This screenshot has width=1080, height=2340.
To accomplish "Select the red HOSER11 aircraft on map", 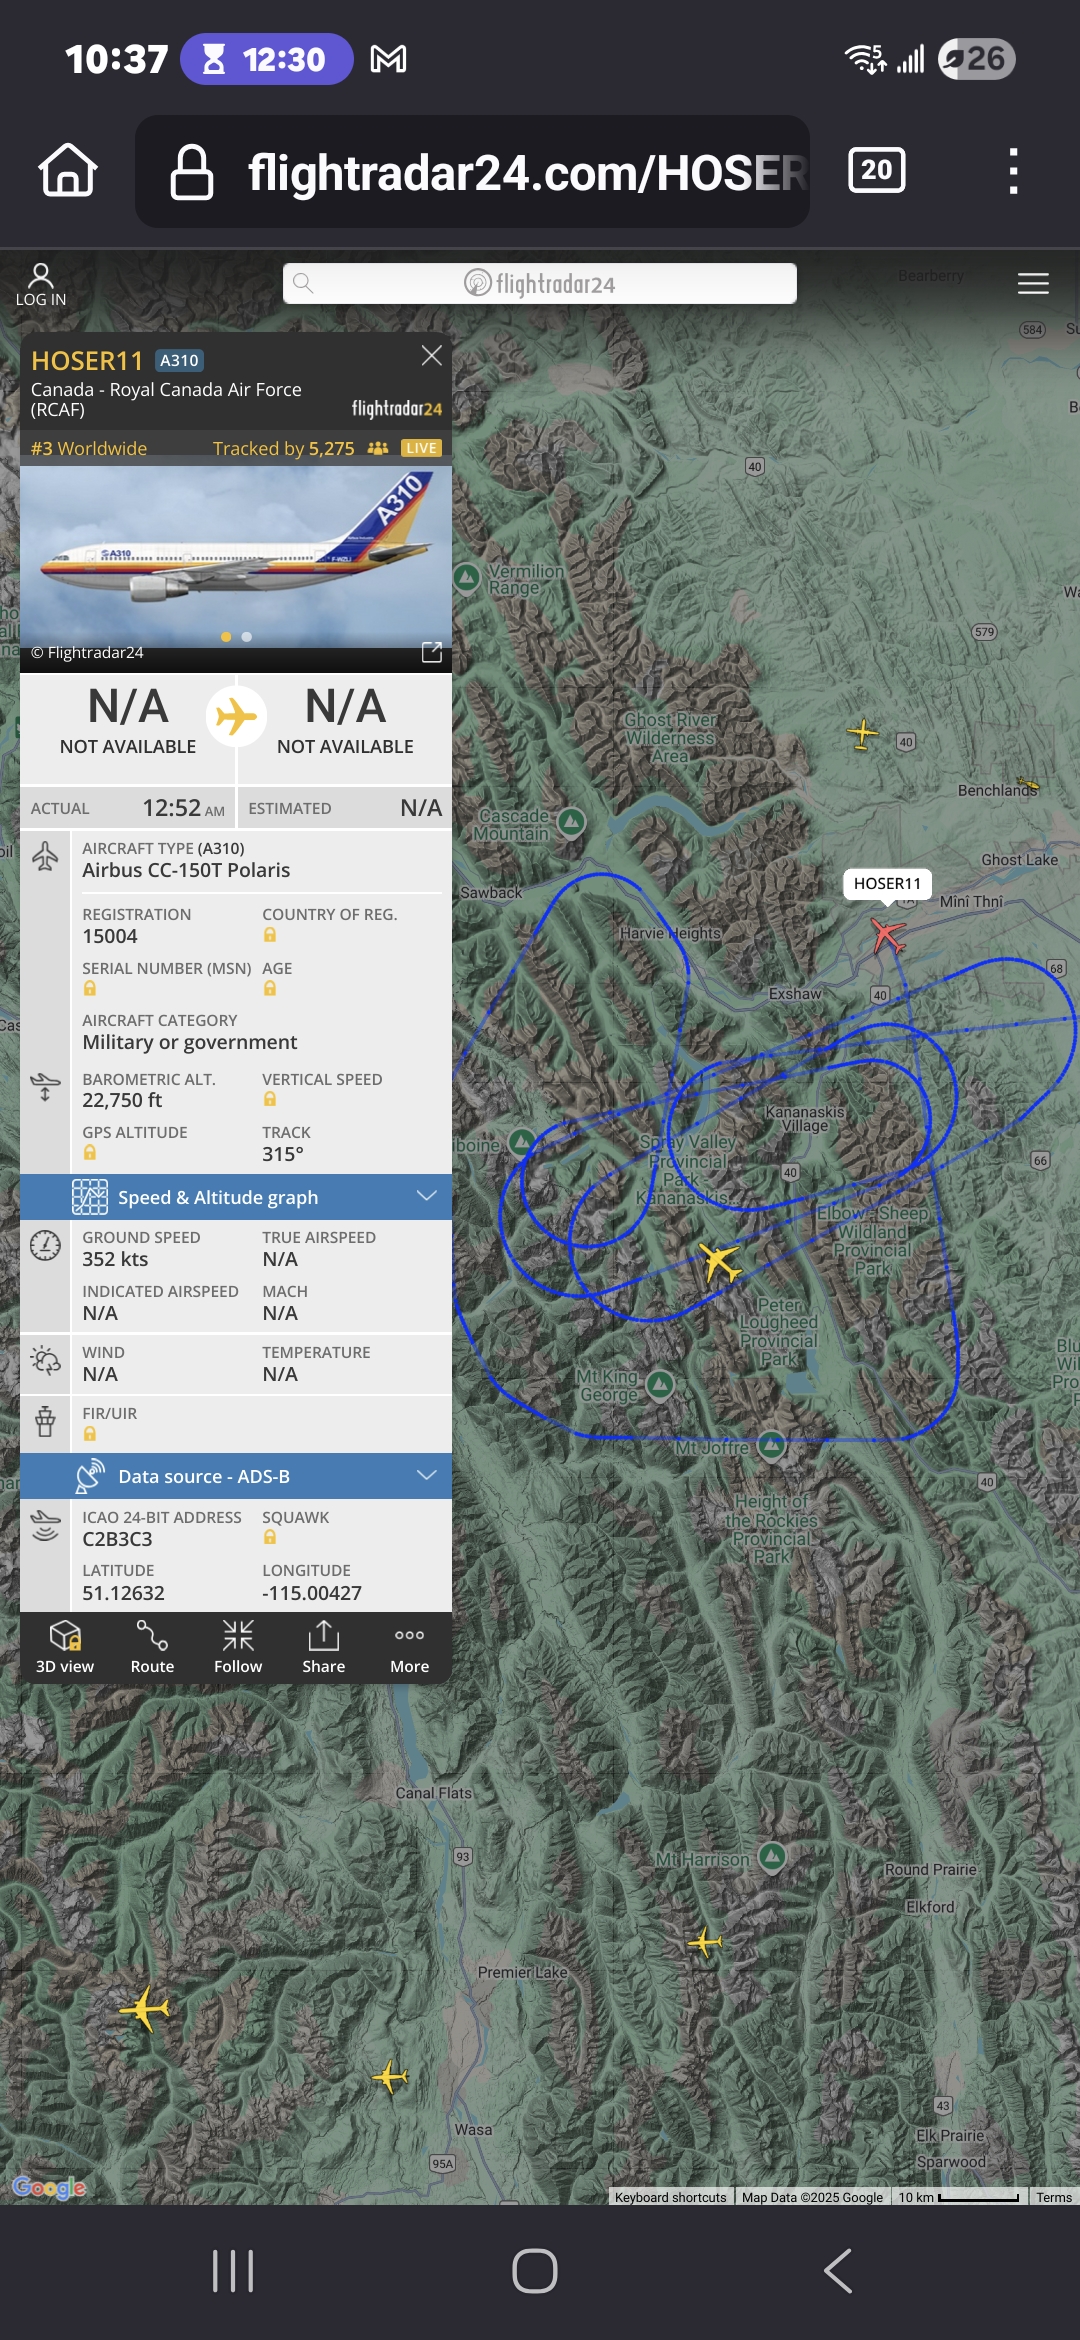I will [x=887, y=935].
